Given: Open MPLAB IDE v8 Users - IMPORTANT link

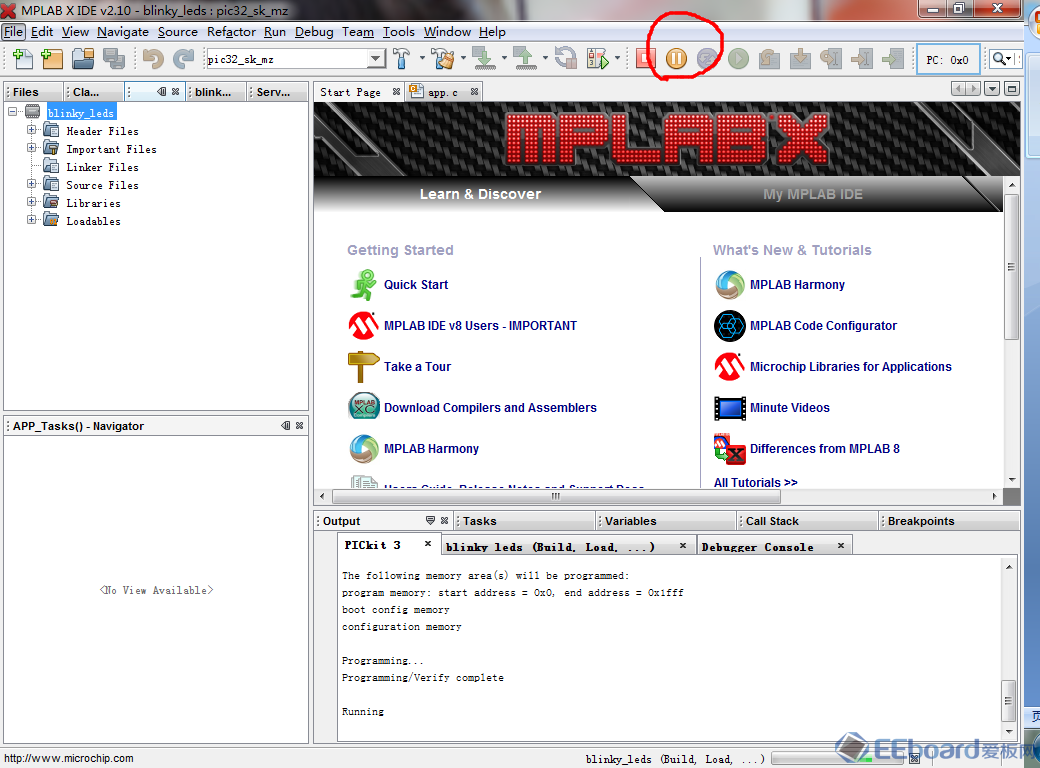Looking at the screenshot, I should click(480, 326).
